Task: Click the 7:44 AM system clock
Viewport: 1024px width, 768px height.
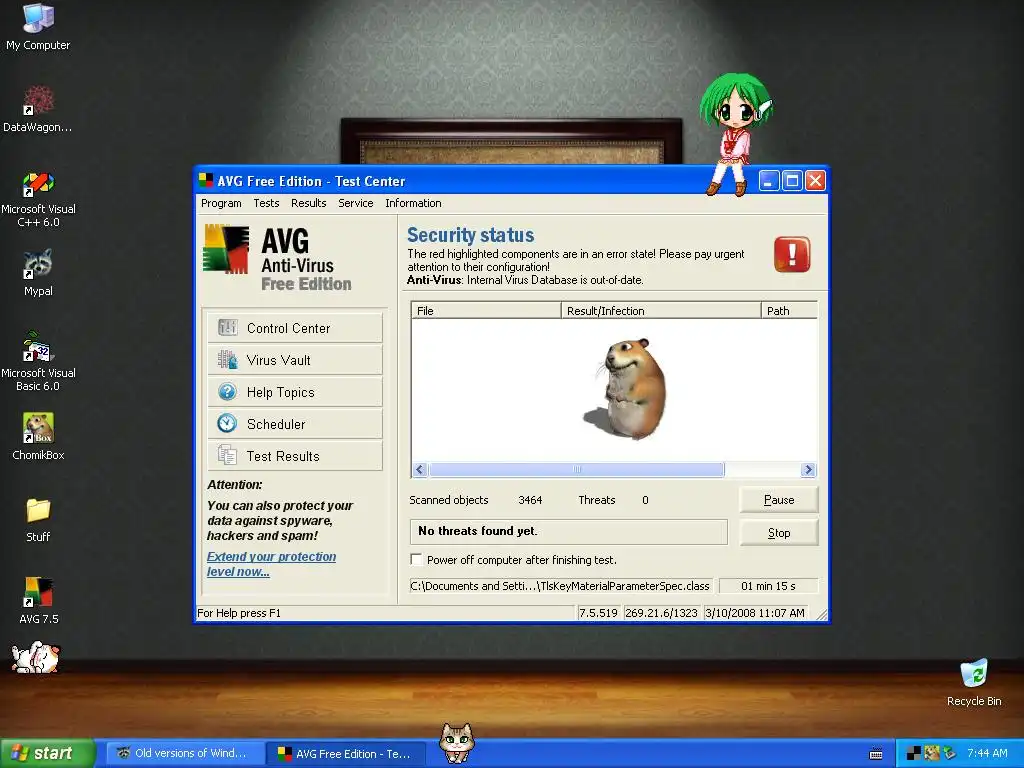Action: (987, 754)
